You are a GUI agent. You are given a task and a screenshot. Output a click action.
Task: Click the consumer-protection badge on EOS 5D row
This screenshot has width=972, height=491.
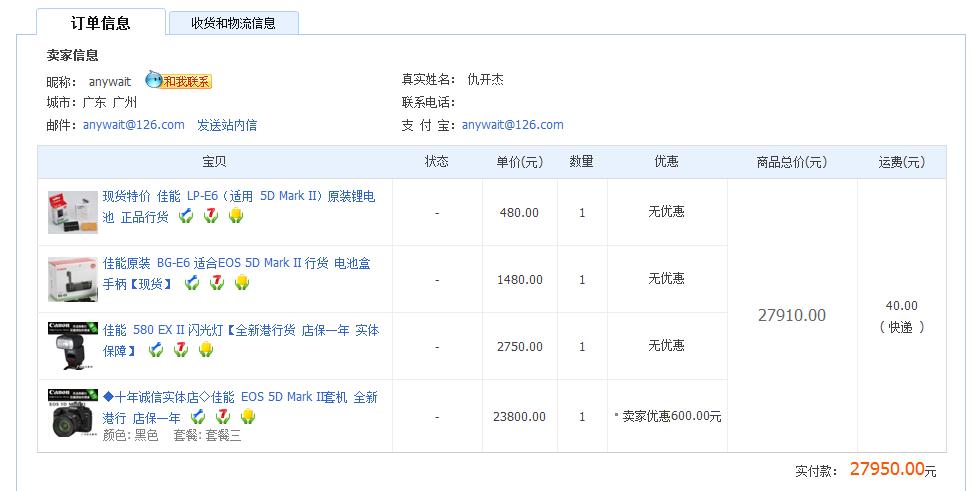(198, 416)
